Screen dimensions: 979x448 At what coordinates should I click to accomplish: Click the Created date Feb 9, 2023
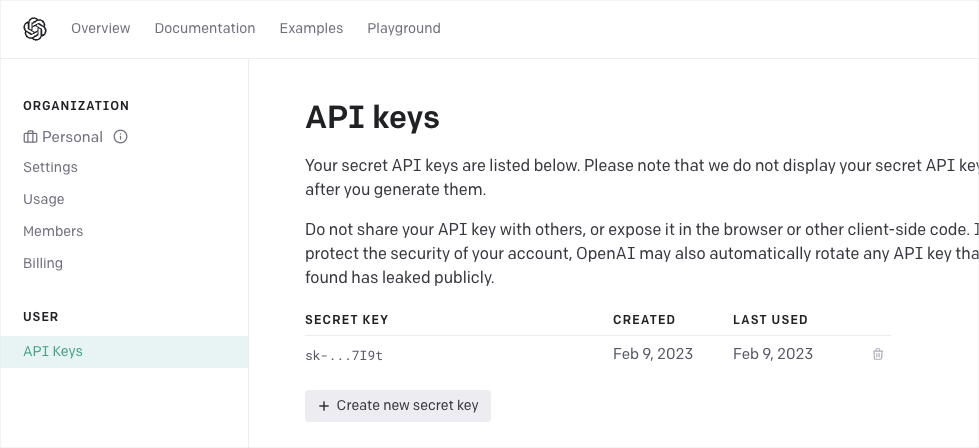pyautogui.click(x=652, y=354)
